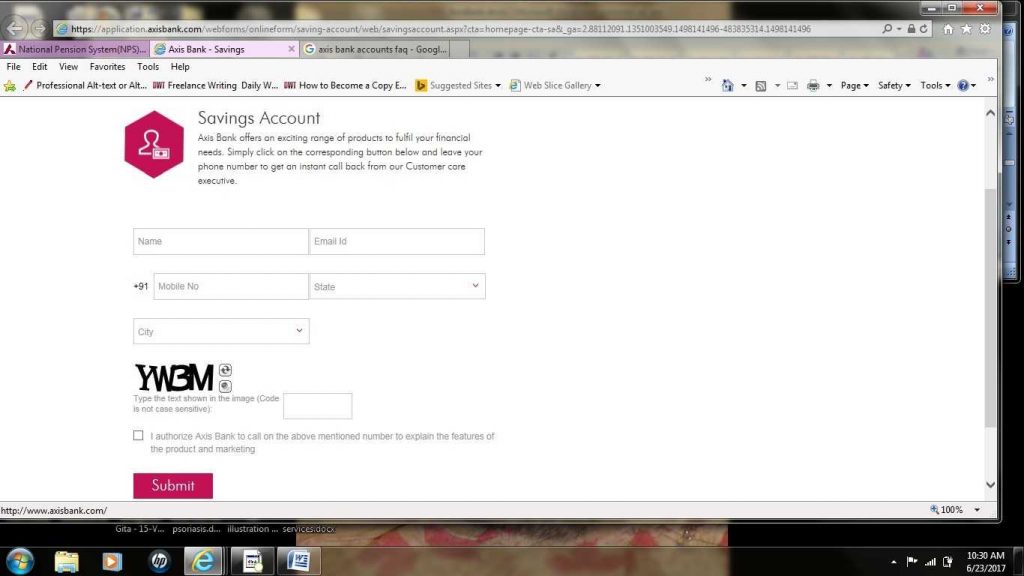Expand the Tools dropdown on the command bar

tap(932, 86)
